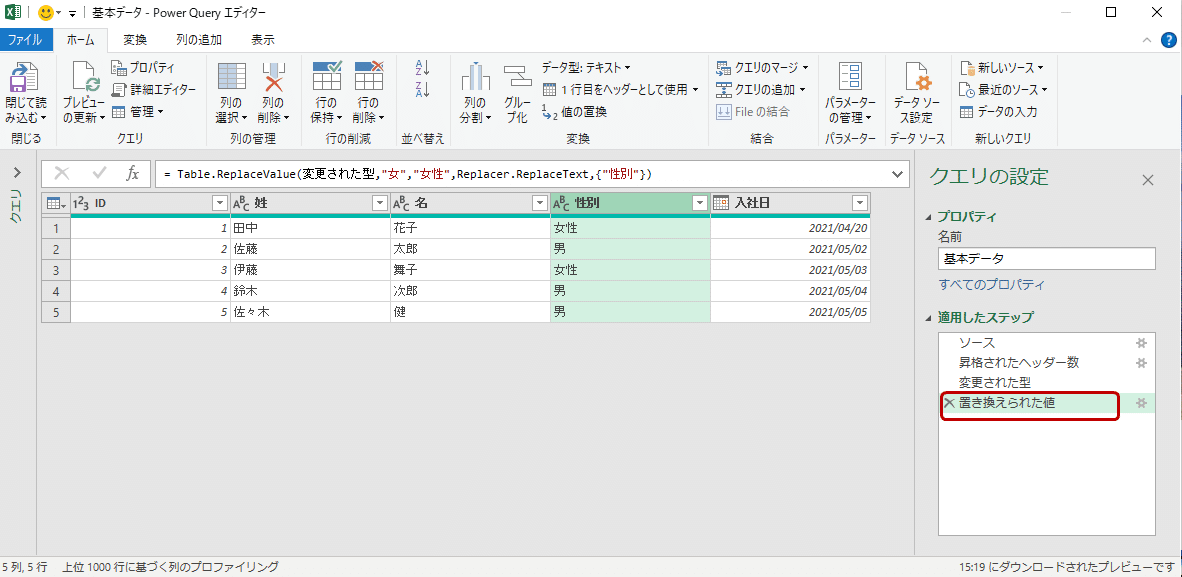This screenshot has width=1182, height=577.
Task: Click the 入社日 column date type icon
Action: 721,203
